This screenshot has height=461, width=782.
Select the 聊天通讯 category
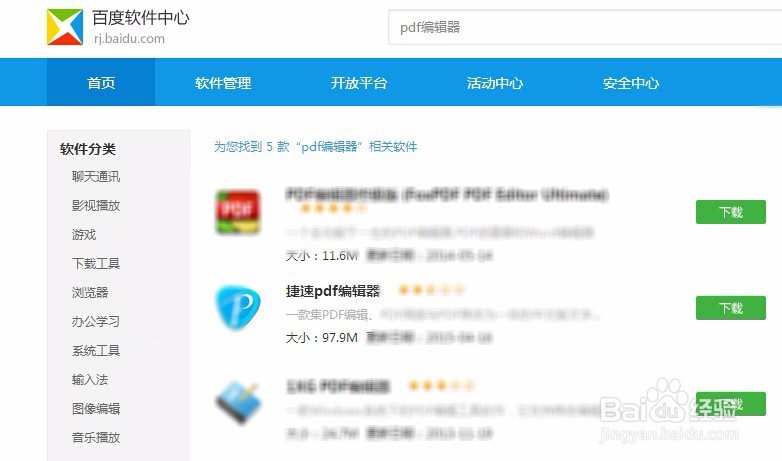coord(96,176)
